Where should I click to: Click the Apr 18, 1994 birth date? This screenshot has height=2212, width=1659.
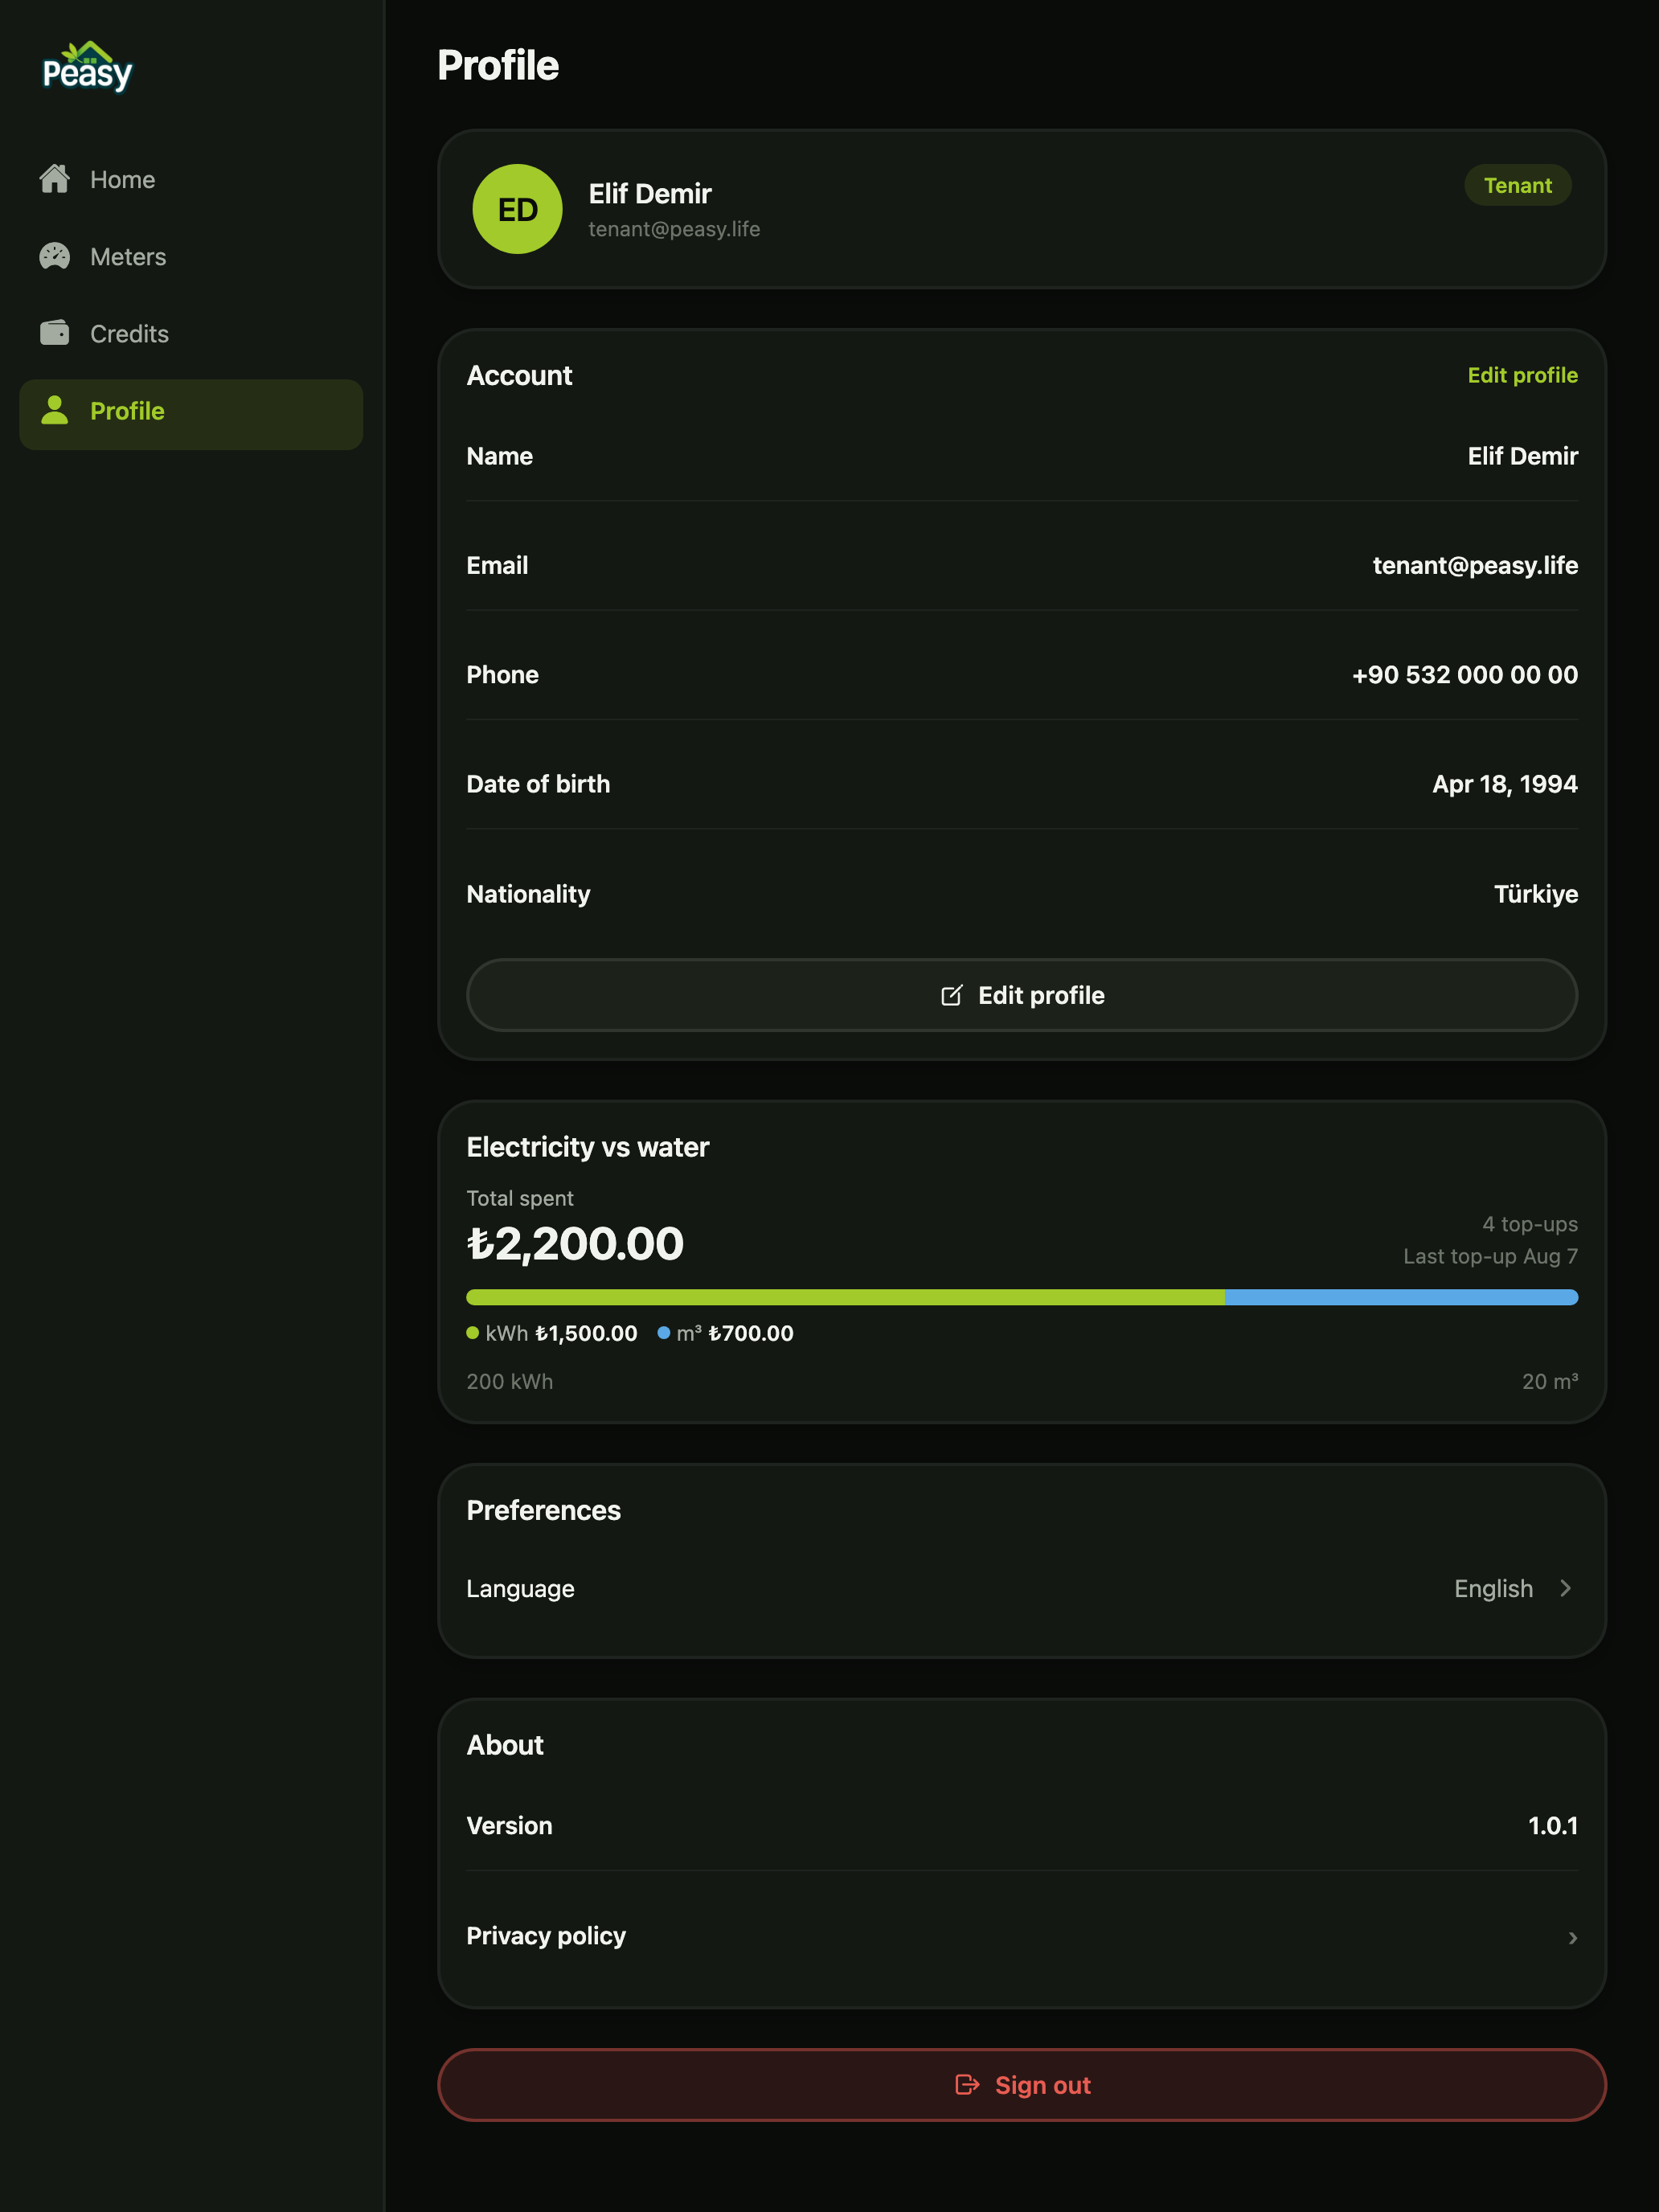click(1505, 785)
